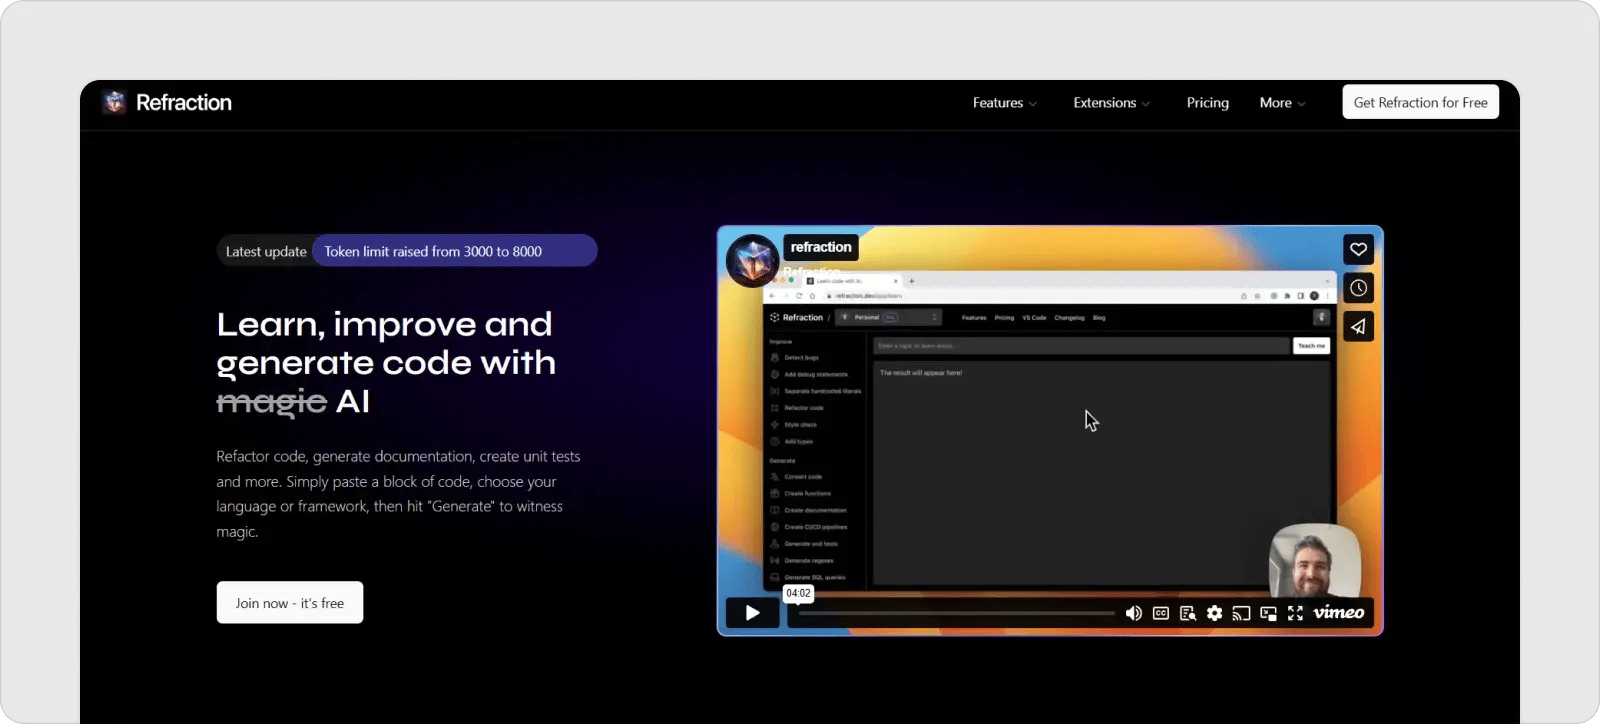Toggle closed captions on the video
The image size is (1600, 724).
tap(1160, 613)
